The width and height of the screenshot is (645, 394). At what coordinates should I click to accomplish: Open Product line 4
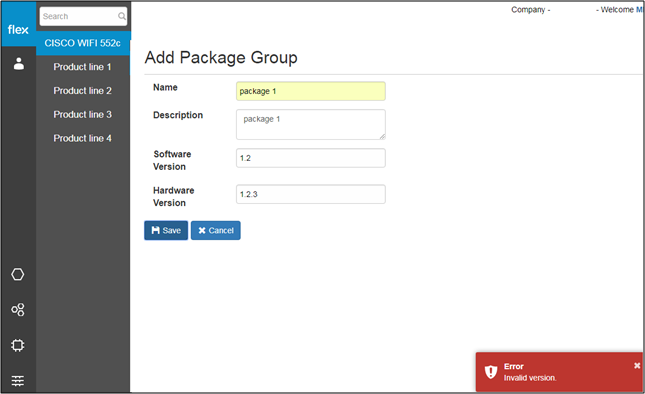pos(83,139)
